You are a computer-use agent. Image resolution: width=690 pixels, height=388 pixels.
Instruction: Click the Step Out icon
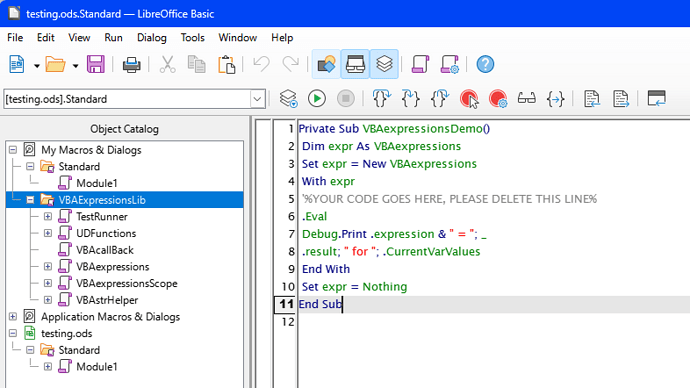(x=440, y=99)
